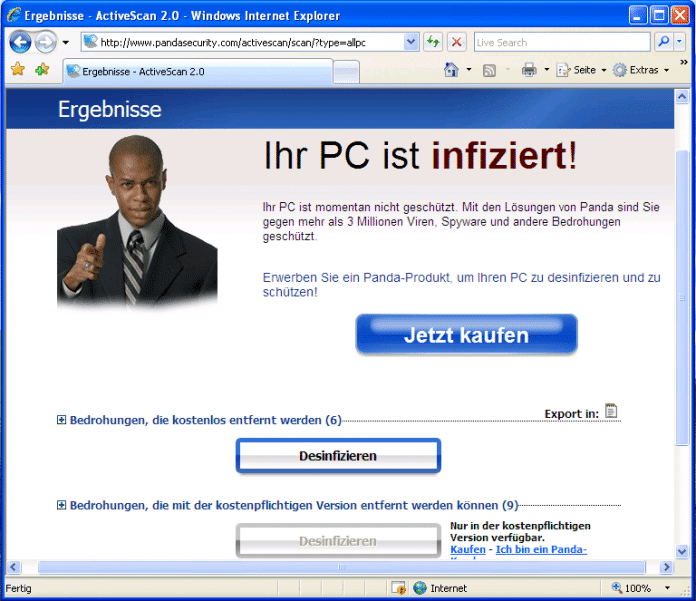This screenshot has height=601, width=696.
Task: Click the Export report document icon
Action: pyautogui.click(x=611, y=411)
